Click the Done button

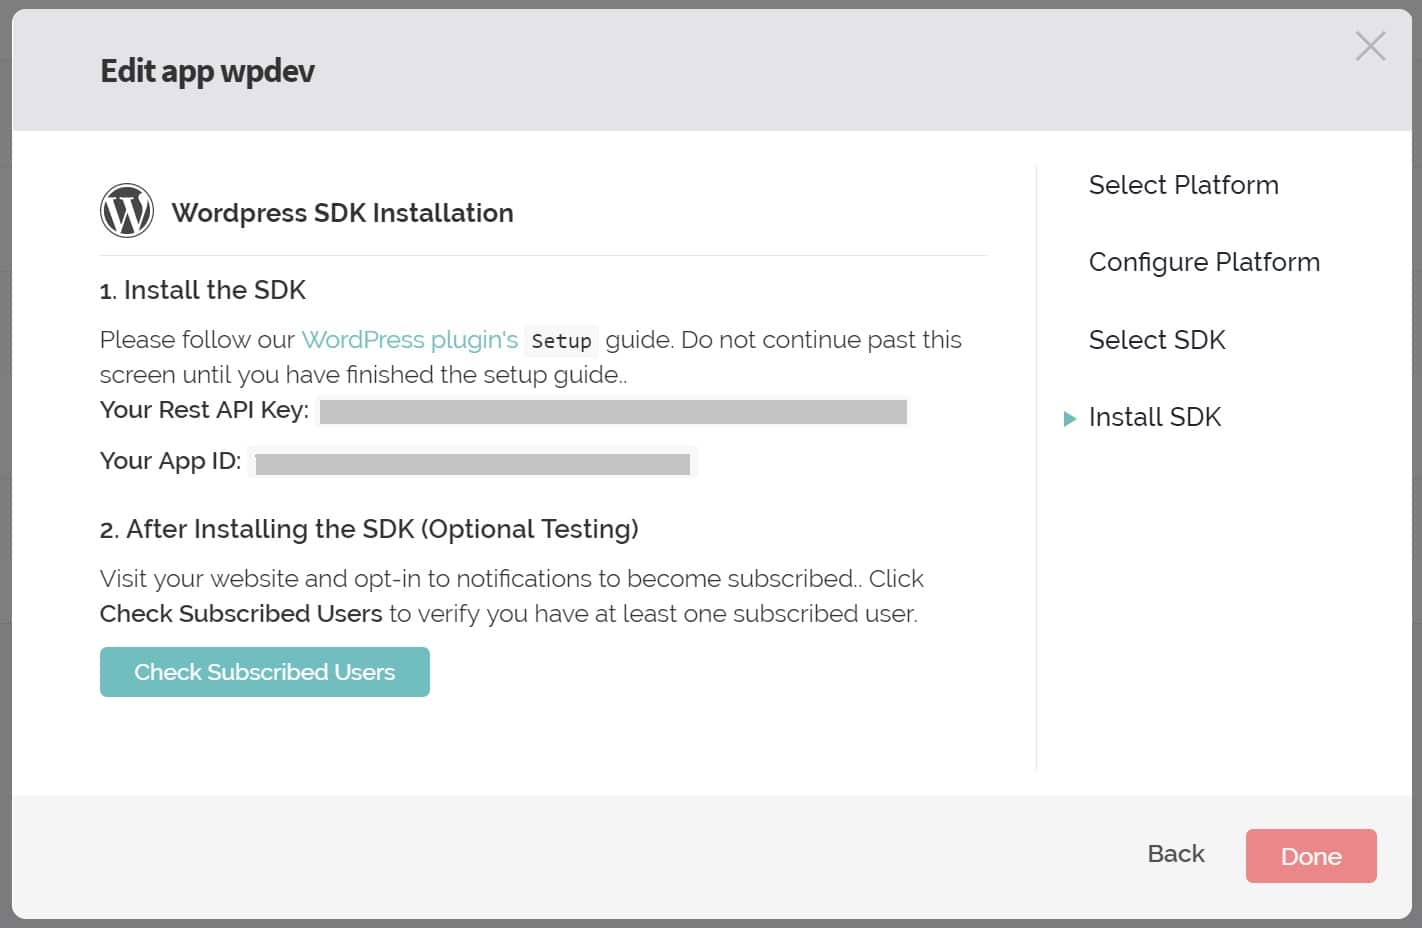(x=1311, y=855)
